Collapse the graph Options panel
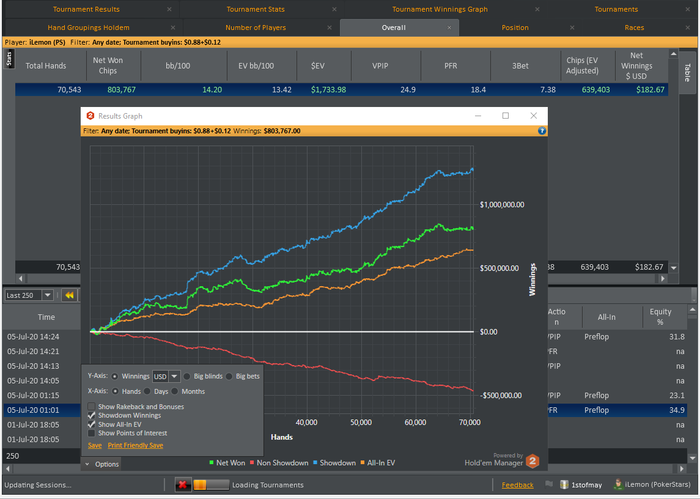The image size is (700, 499). pos(102,464)
